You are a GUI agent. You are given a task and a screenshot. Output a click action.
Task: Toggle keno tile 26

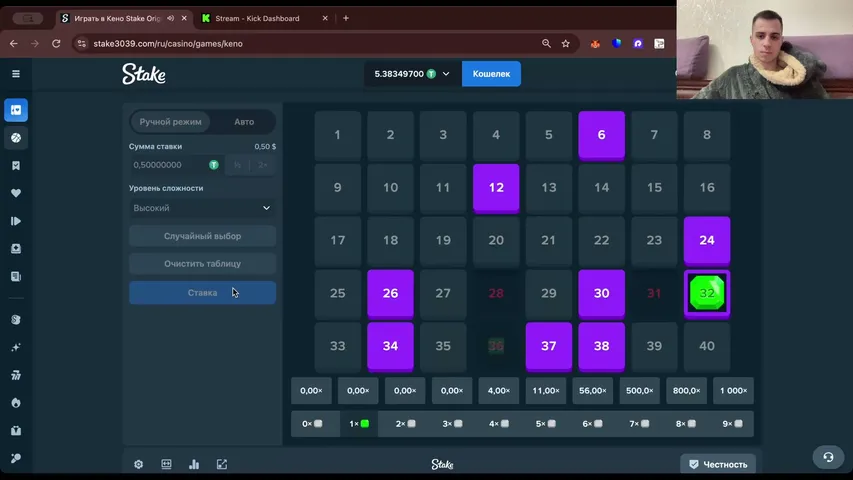coord(390,293)
